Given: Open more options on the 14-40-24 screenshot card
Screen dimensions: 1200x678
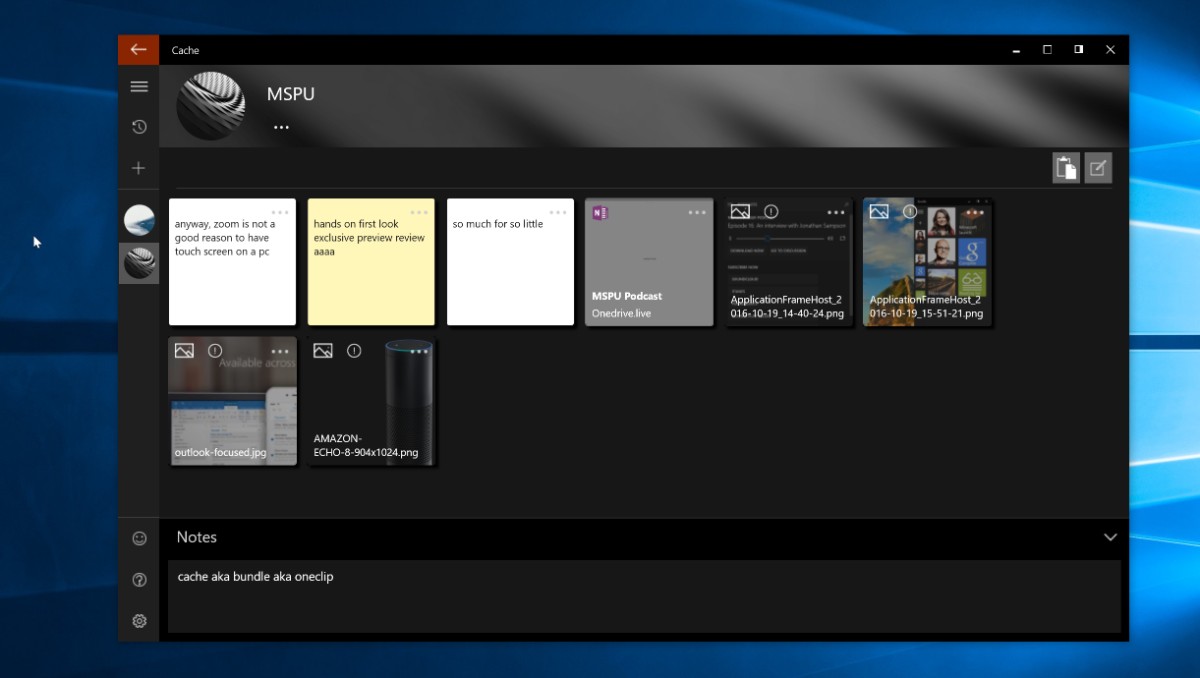Looking at the screenshot, I should pyautogui.click(x=836, y=212).
